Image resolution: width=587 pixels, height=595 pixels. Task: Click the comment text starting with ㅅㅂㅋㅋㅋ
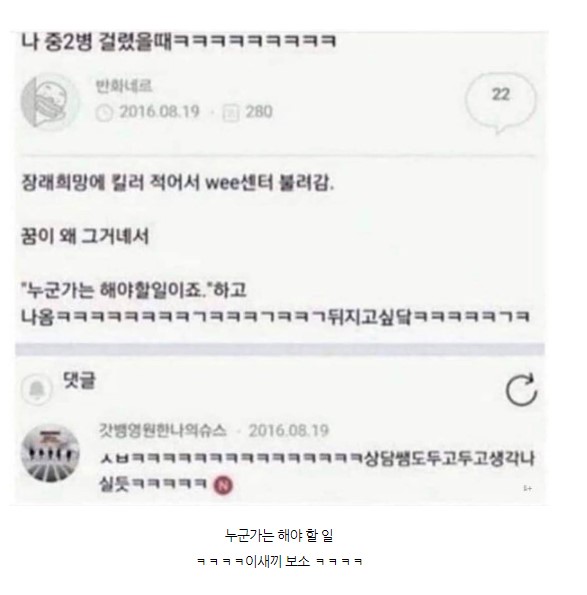tap(317, 471)
